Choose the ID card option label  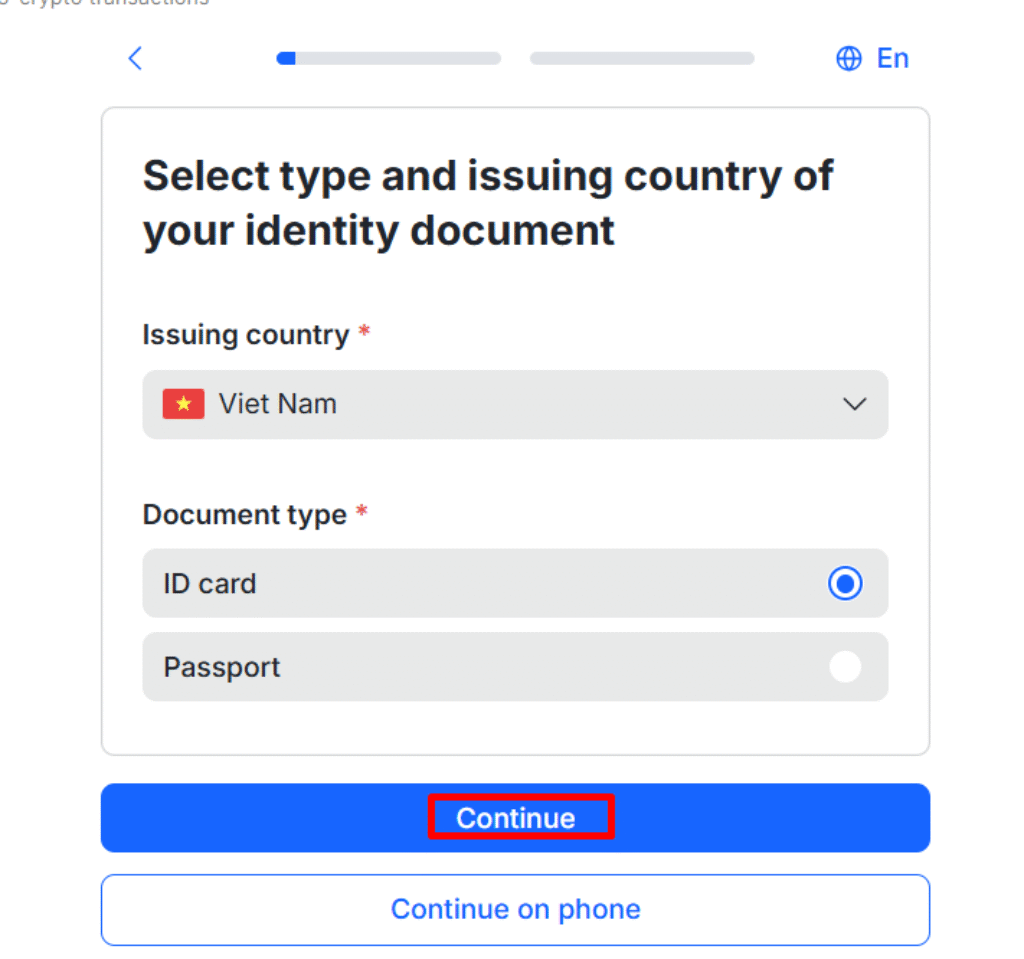tap(210, 583)
